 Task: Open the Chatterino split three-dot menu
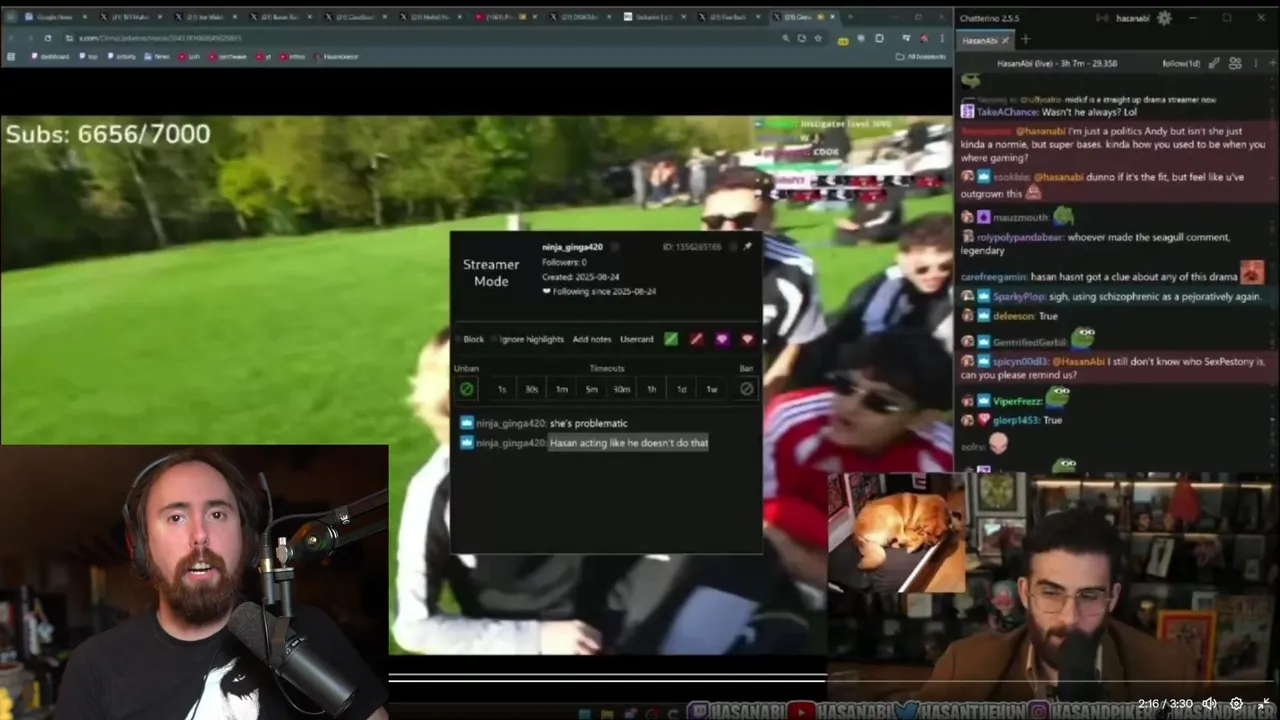[x=1256, y=63]
